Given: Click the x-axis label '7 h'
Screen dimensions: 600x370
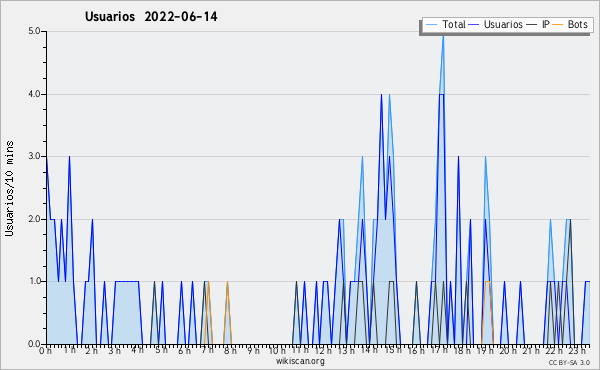Looking at the screenshot, I should pyautogui.click(x=207, y=350).
